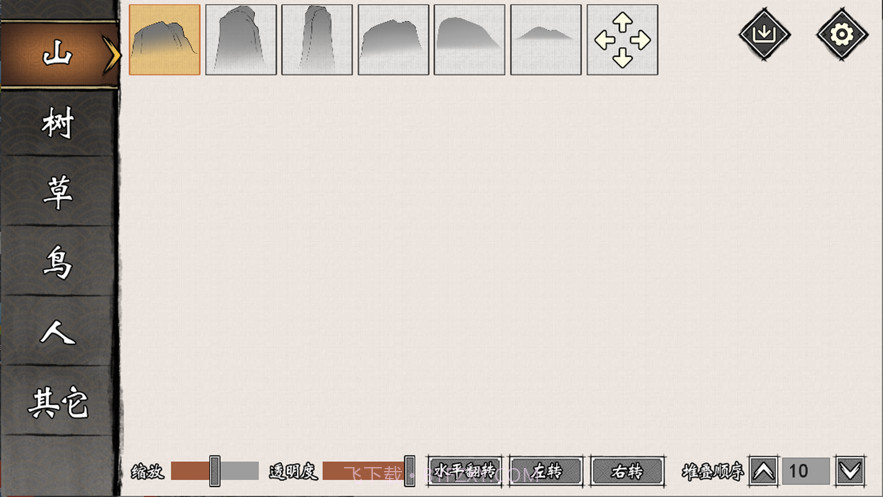Select the third tall narrow peak stamp
Image resolution: width=883 pixels, height=497 pixels.
(x=317, y=40)
